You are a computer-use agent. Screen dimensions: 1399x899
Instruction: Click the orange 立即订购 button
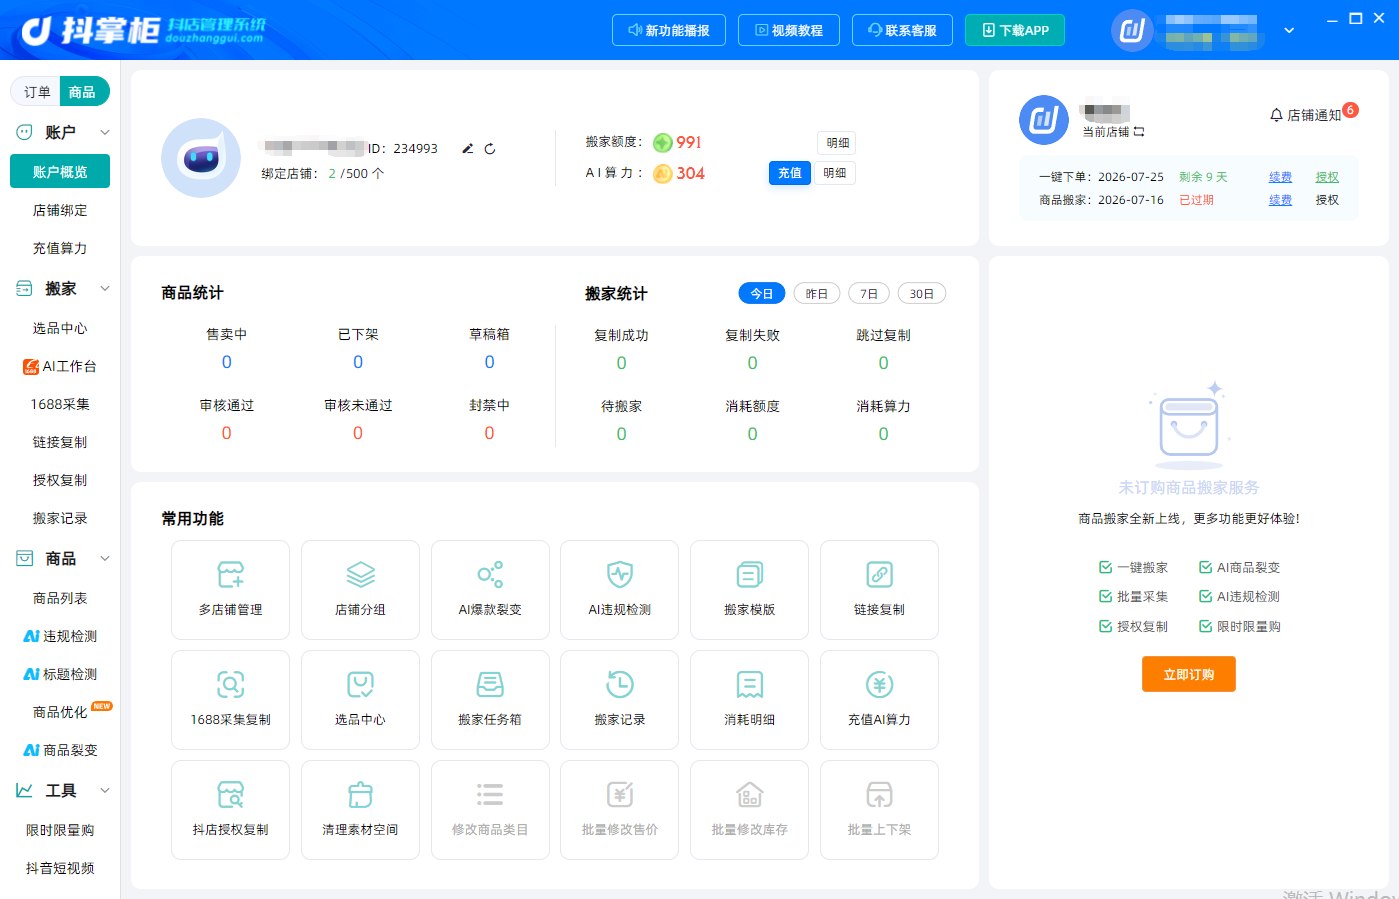click(1189, 674)
